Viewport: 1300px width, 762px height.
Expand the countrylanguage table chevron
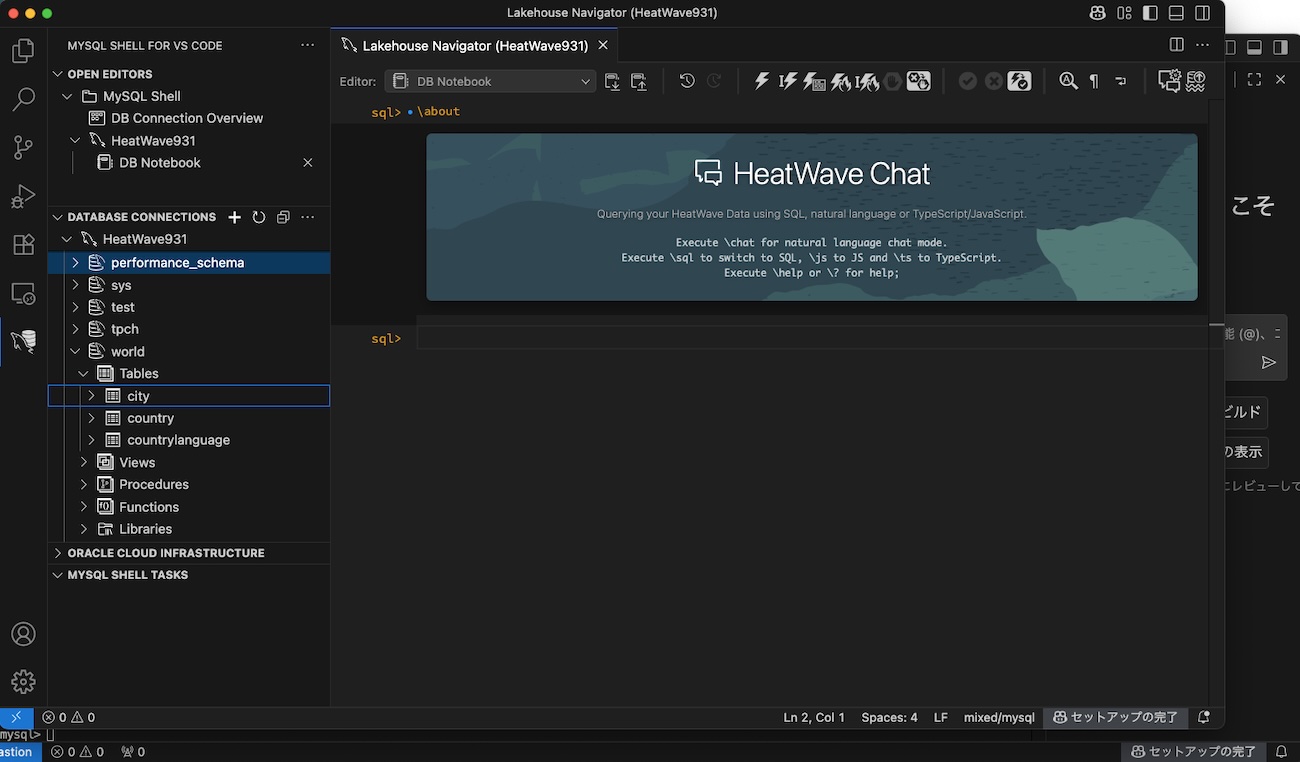[x=92, y=440]
